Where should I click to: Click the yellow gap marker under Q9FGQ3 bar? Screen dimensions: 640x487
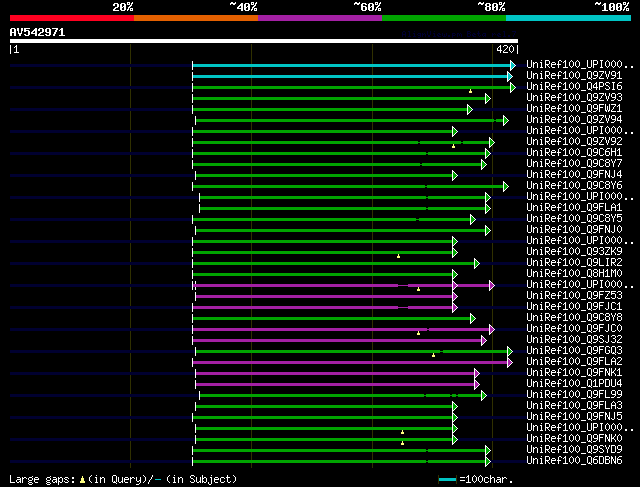pos(433,355)
